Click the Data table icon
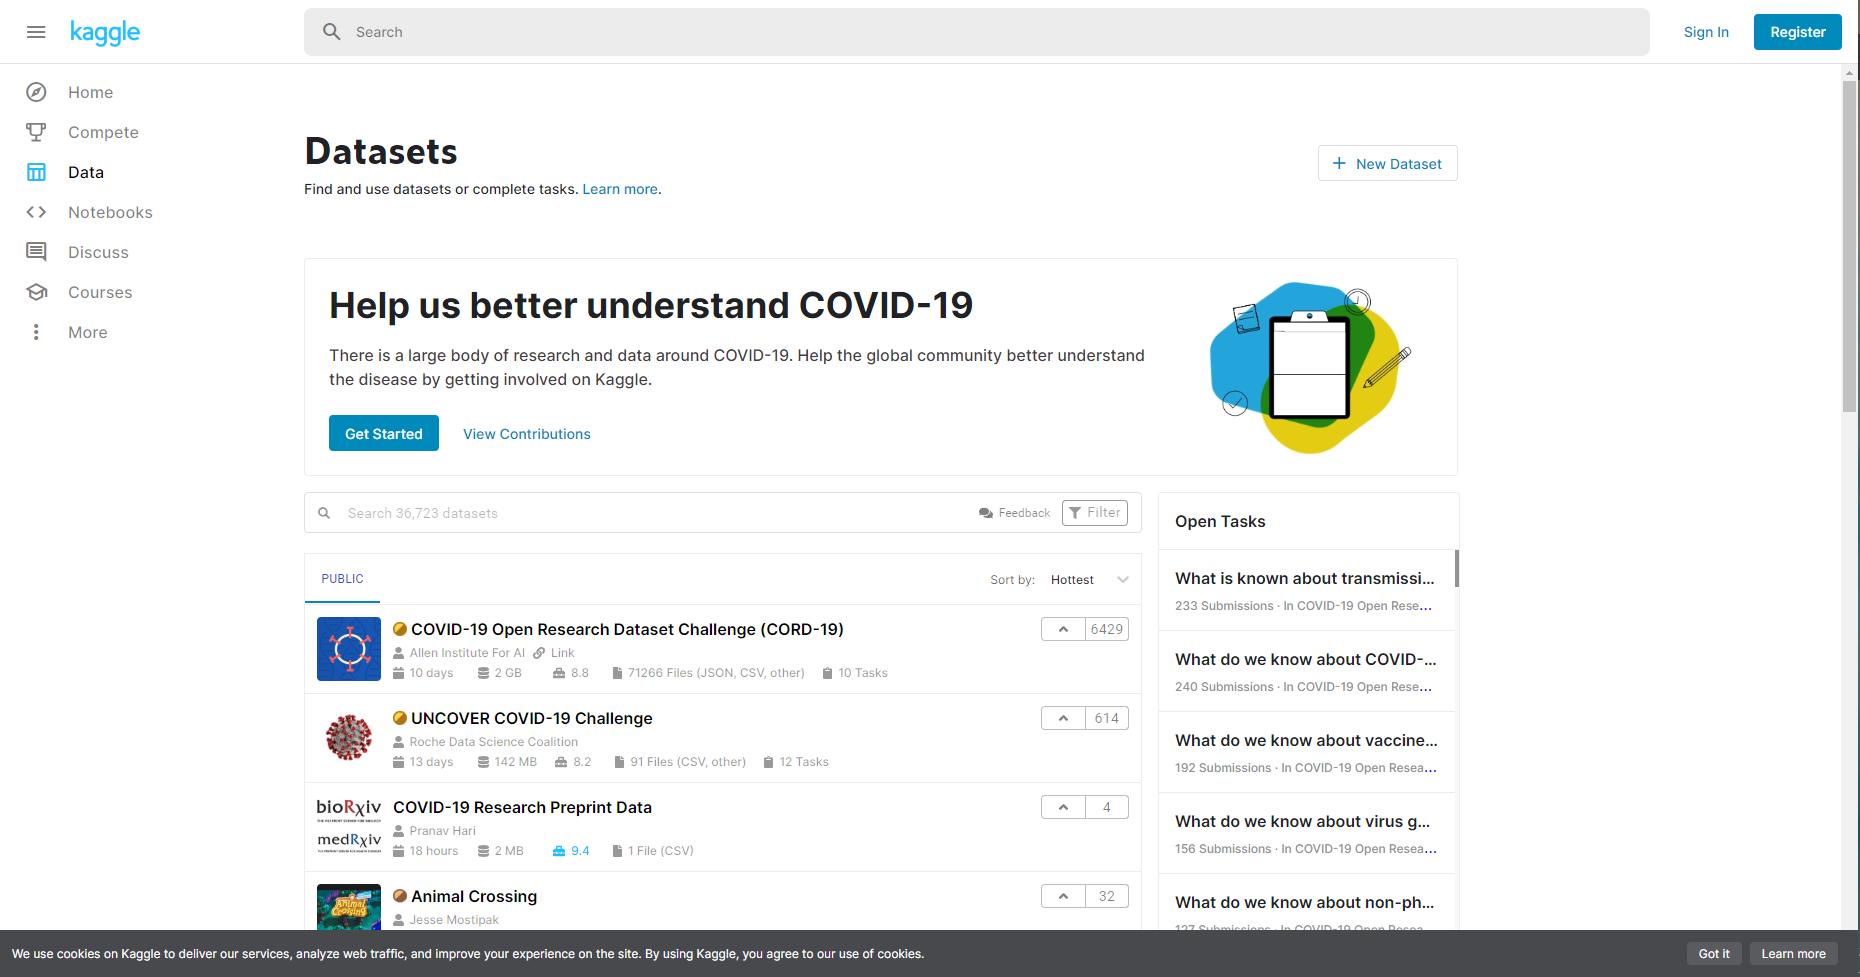The width and height of the screenshot is (1860, 977). tap(36, 172)
